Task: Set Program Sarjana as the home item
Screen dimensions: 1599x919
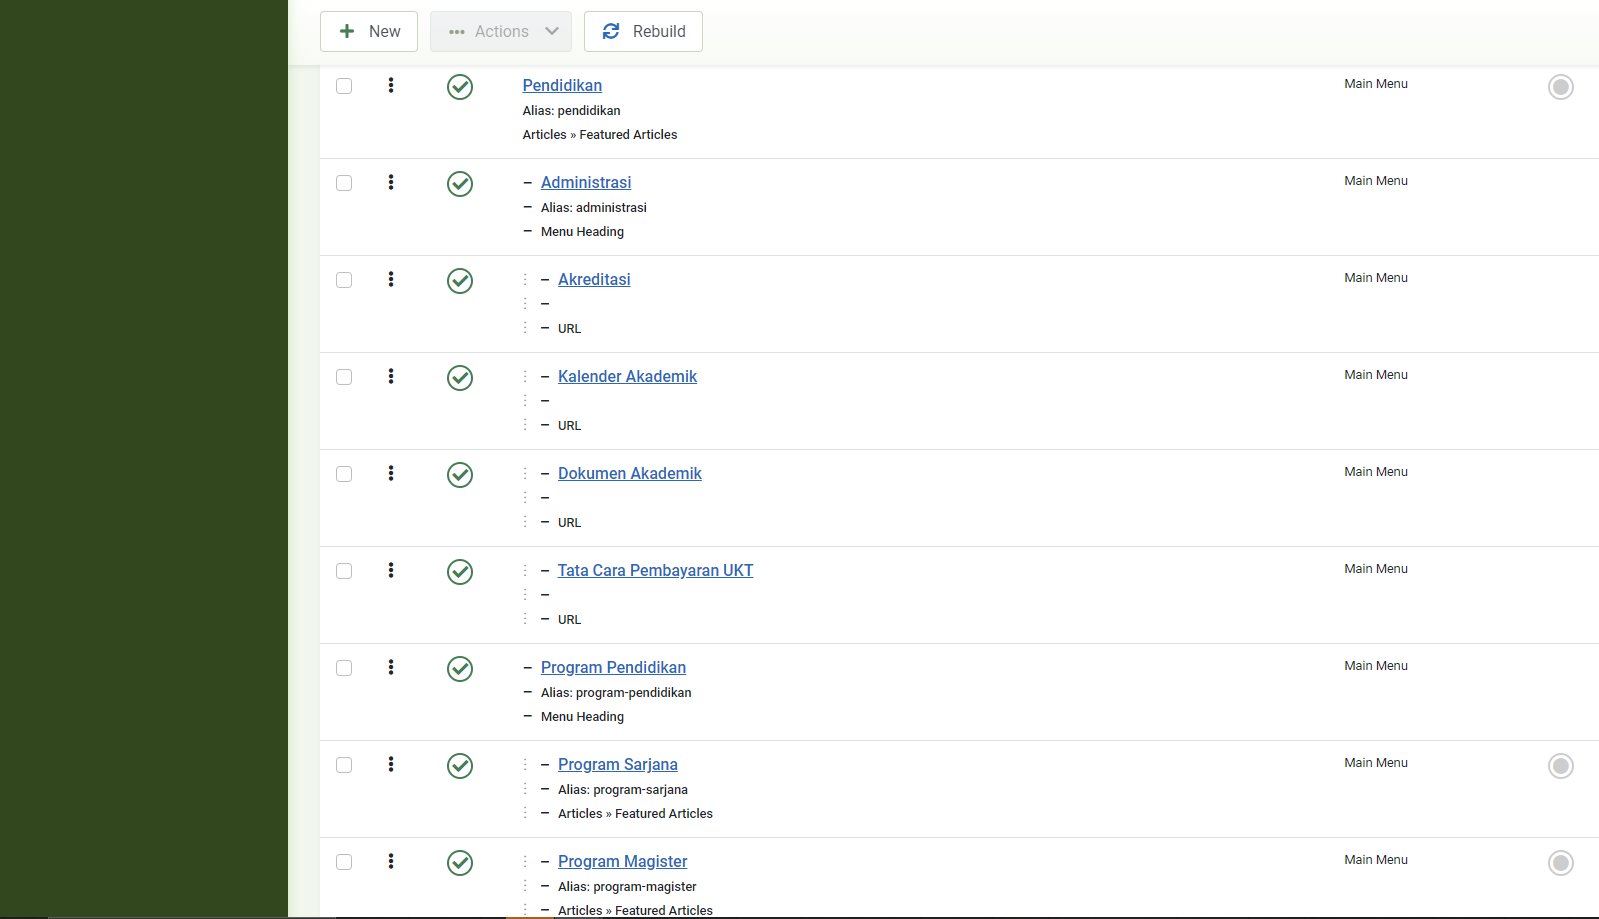Action: pos(1561,766)
